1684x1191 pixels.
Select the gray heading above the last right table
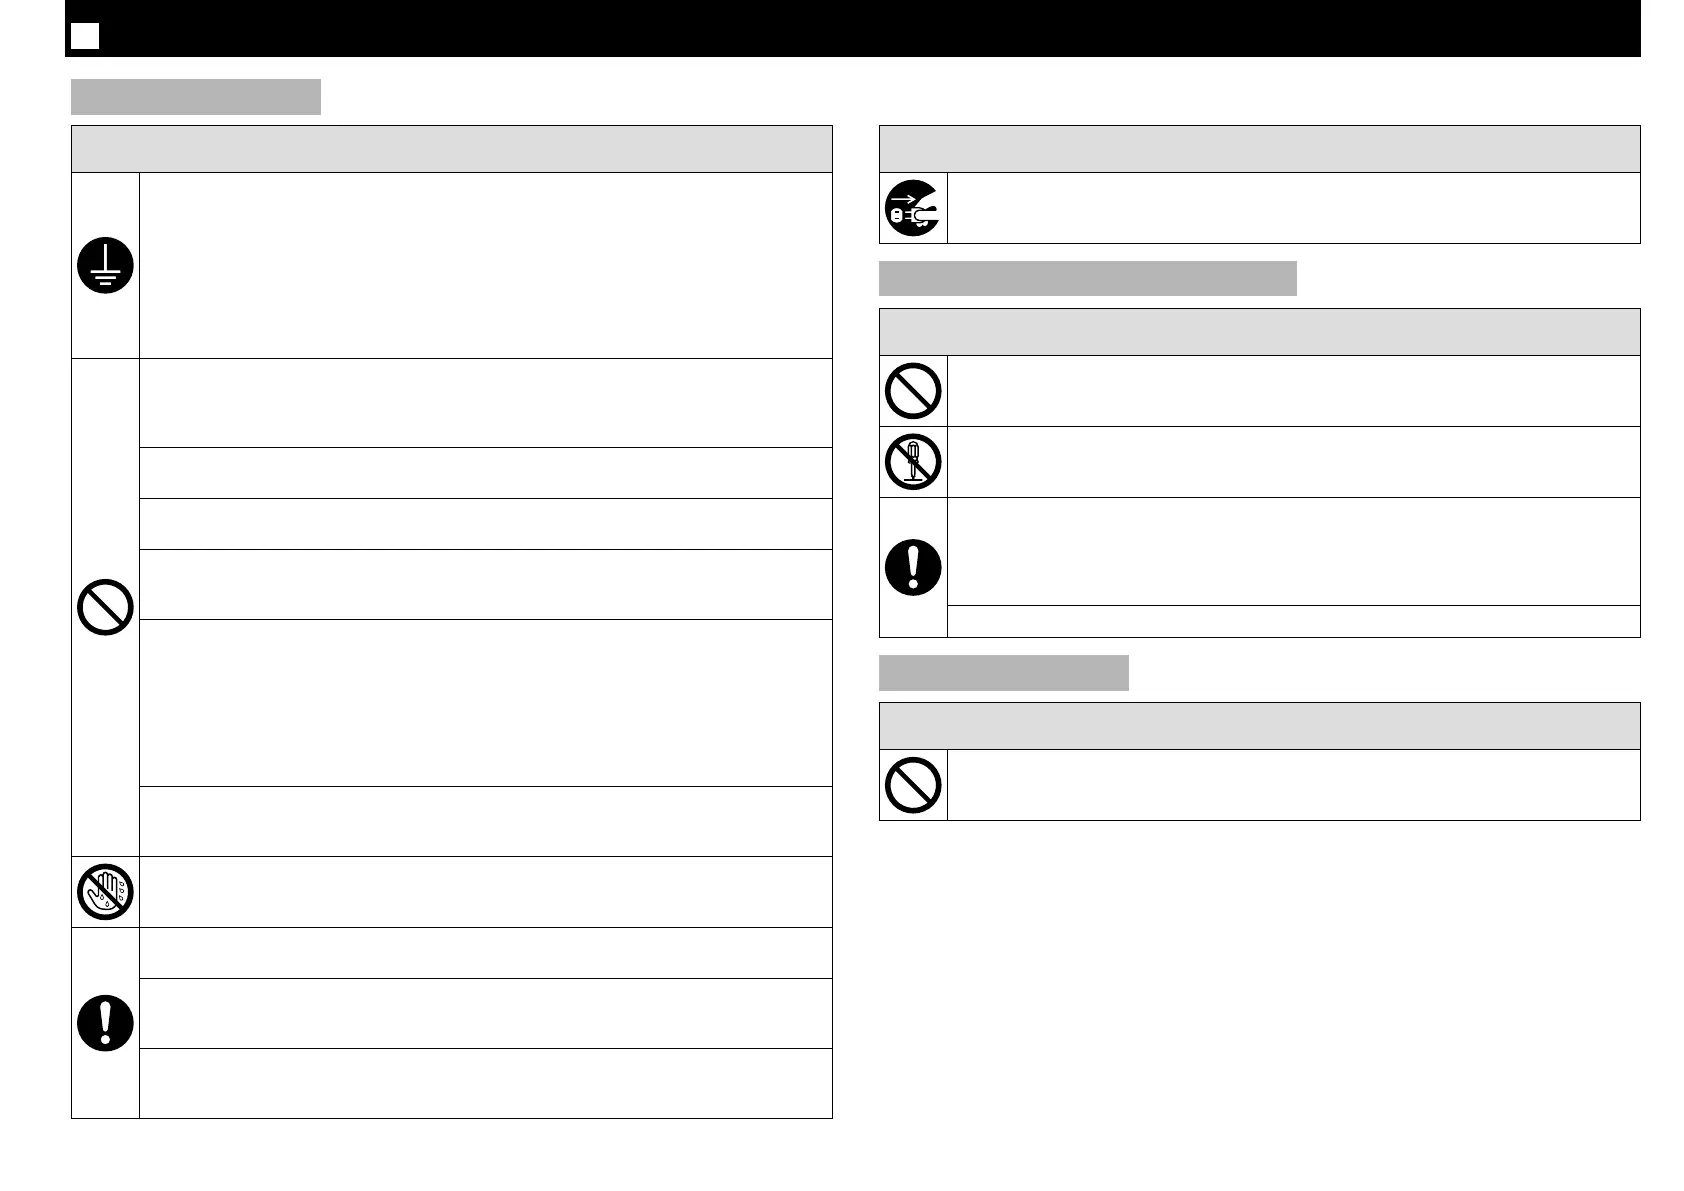[x=1004, y=673]
